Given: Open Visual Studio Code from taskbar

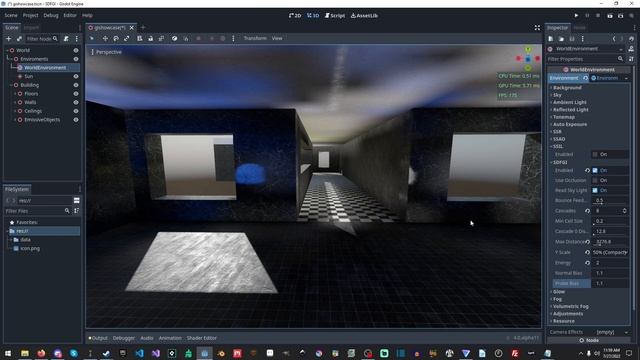Looking at the screenshot, I should 139,353.
